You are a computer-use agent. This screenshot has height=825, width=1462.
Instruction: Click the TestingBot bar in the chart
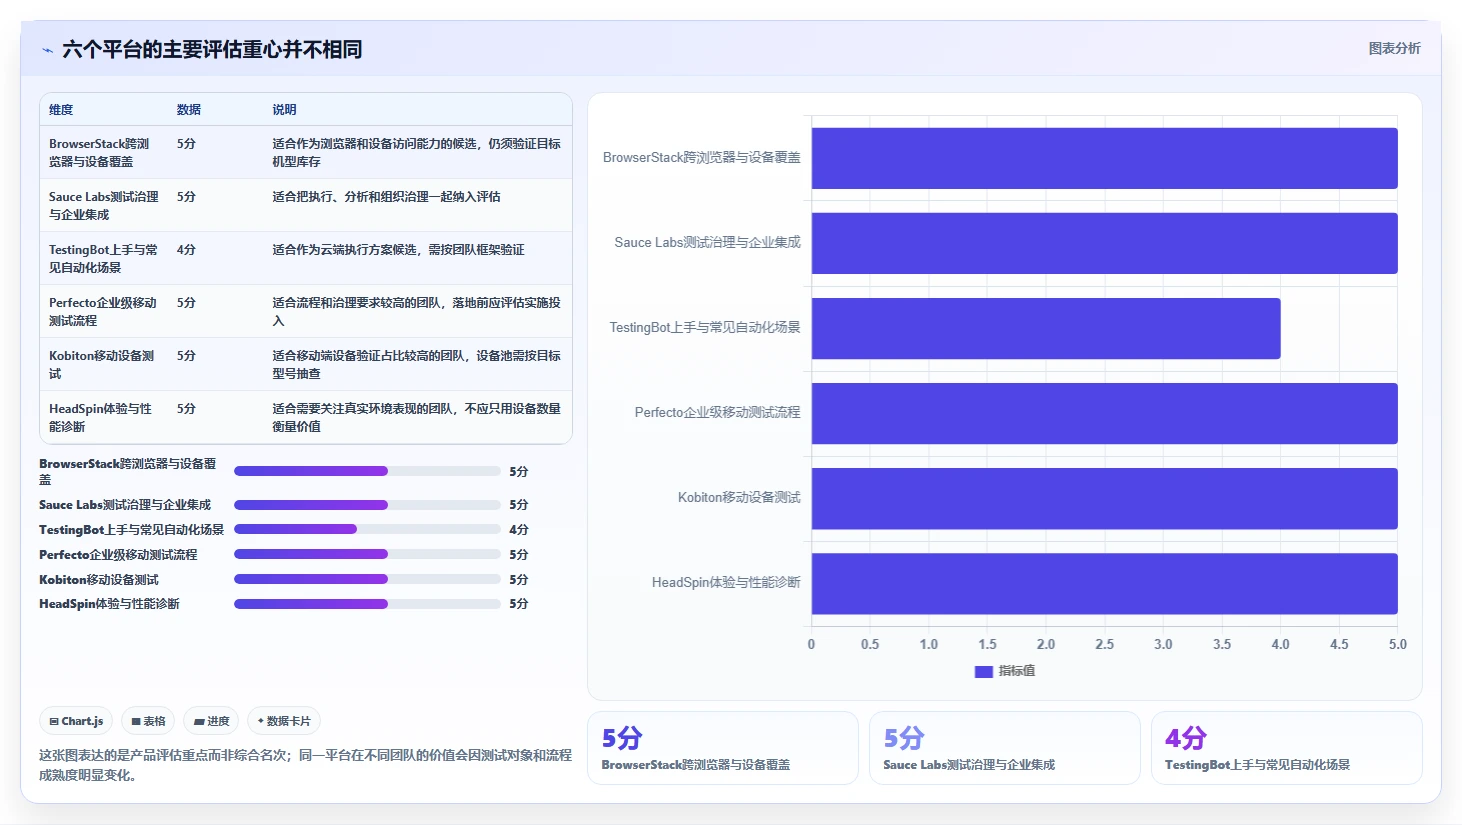1046,328
